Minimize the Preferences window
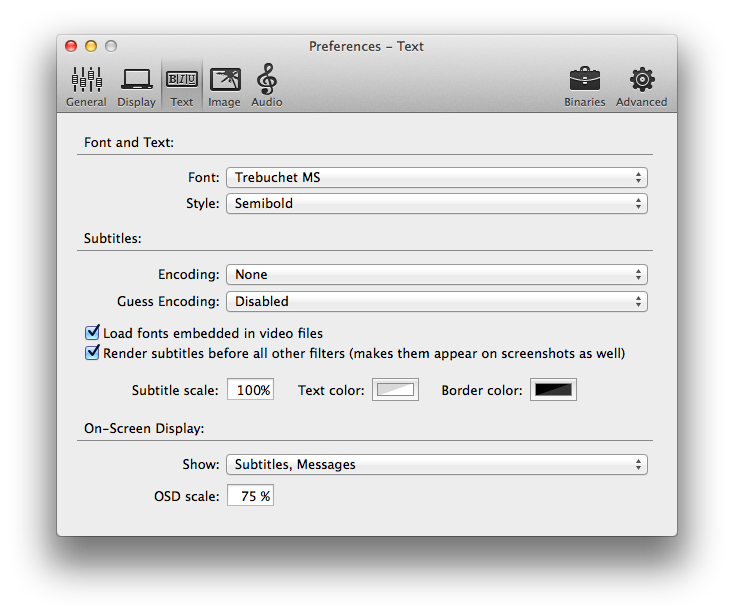734x615 pixels. pyautogui.click(x=91, y=46)
